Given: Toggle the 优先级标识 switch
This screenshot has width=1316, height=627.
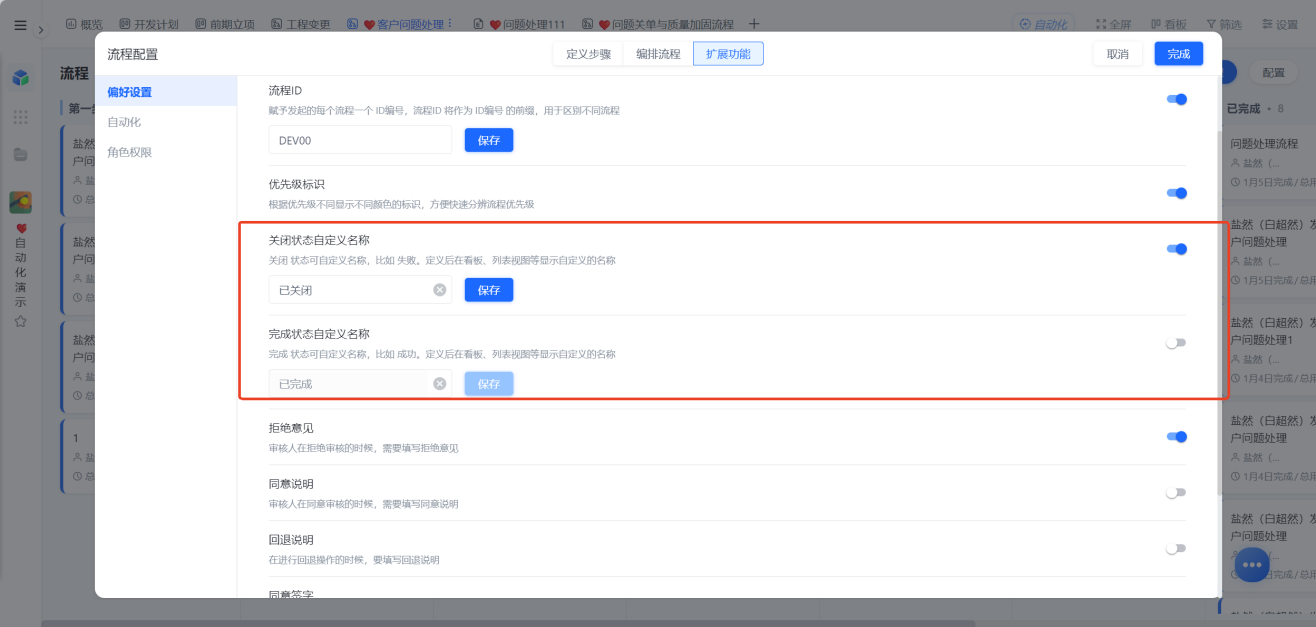Looking at the screenshot, I should 1177,193.
